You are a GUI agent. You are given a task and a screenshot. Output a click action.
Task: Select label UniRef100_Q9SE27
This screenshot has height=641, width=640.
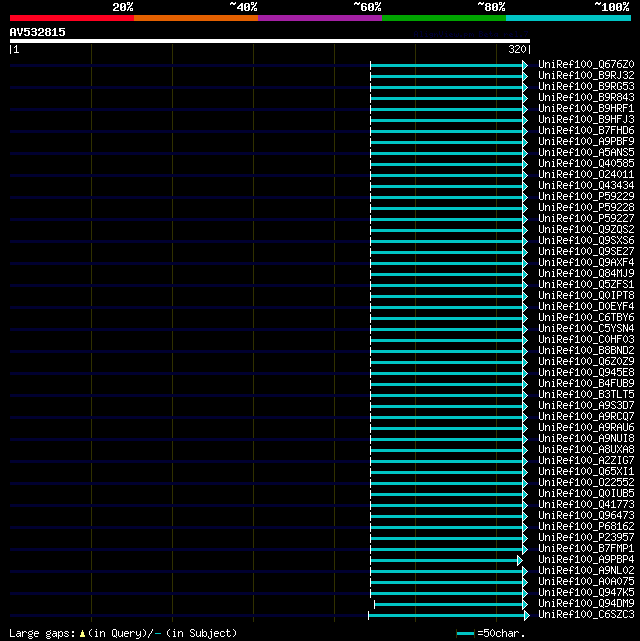pyautogui.click(x=586, y=251)
